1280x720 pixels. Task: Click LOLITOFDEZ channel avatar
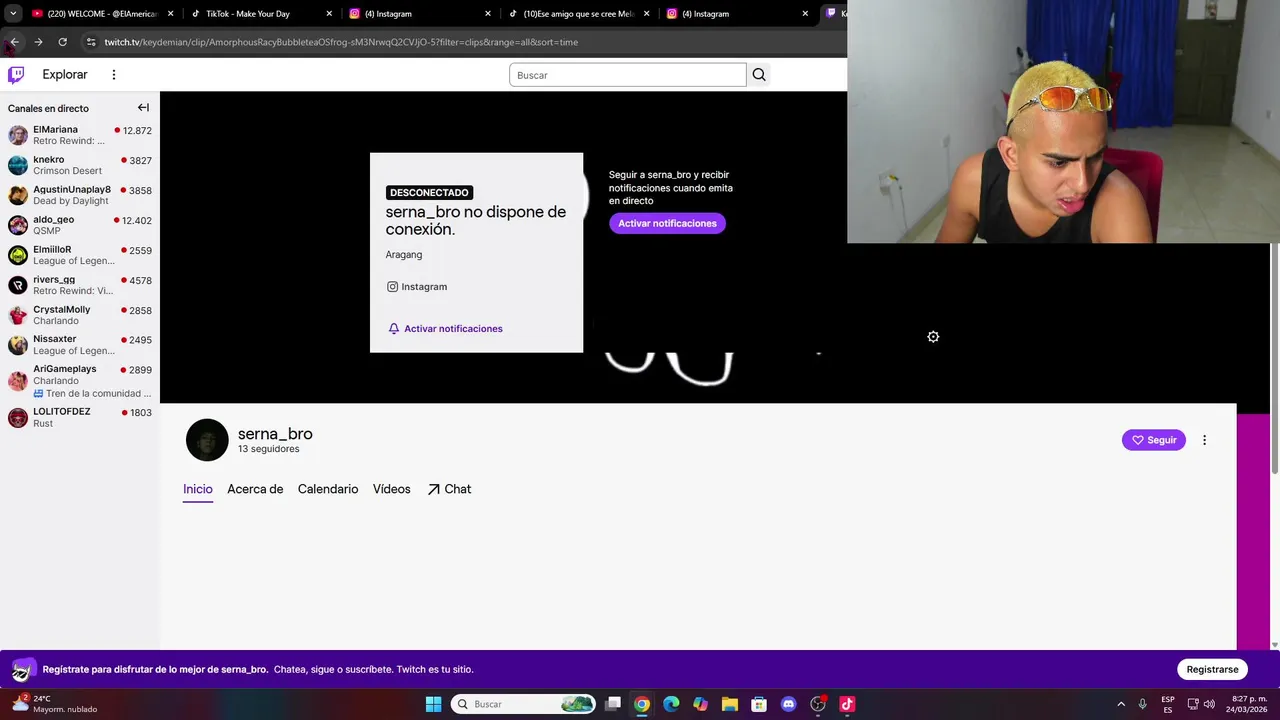(x=18, y=418)
